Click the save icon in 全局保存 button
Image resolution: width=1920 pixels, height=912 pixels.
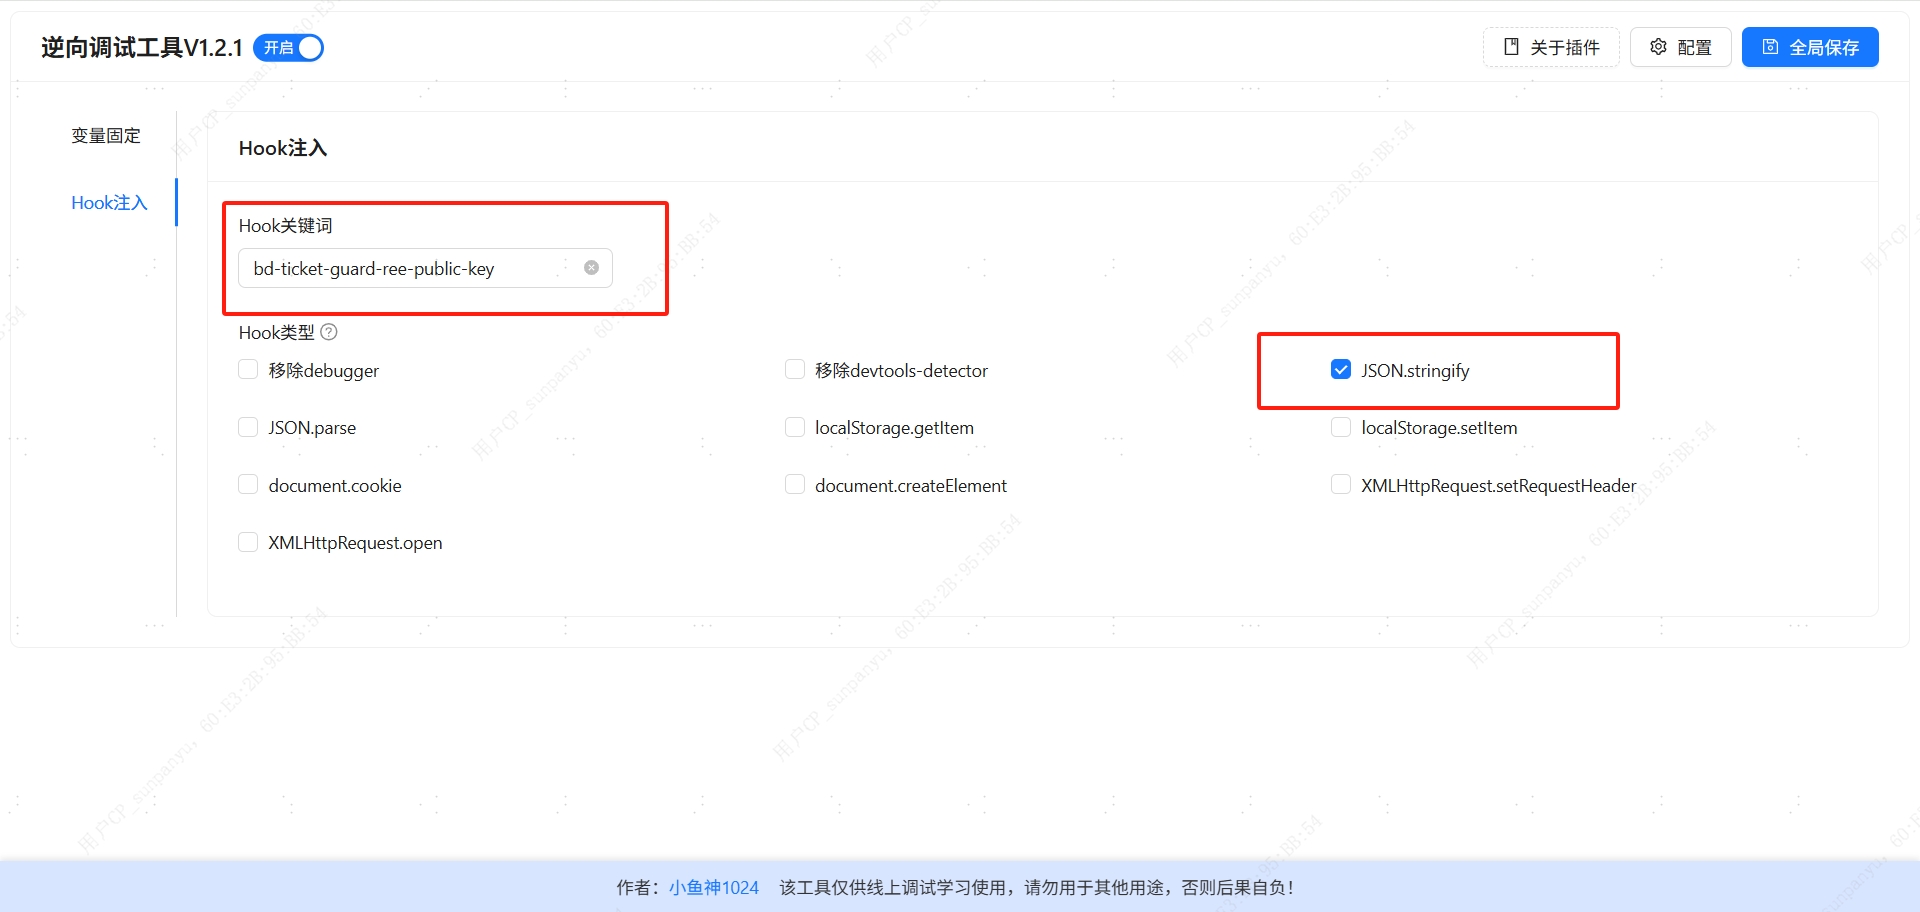1770,47
